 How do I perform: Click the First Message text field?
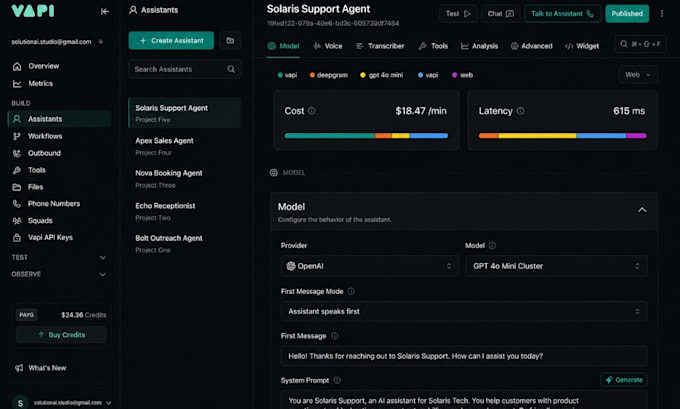(464, 356)
